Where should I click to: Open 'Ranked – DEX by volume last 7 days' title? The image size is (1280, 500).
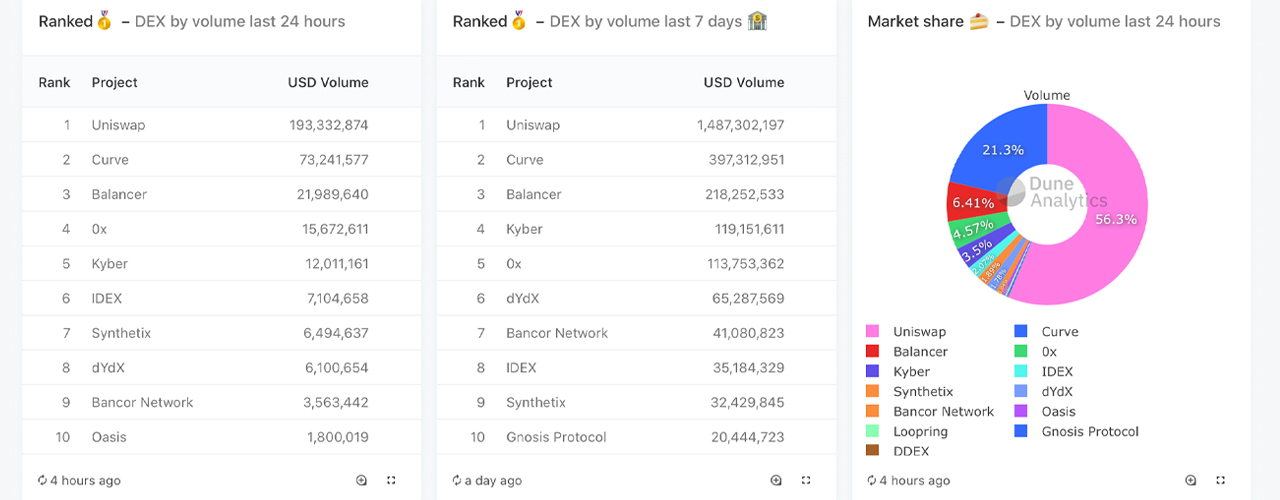[x=611, y=21]
